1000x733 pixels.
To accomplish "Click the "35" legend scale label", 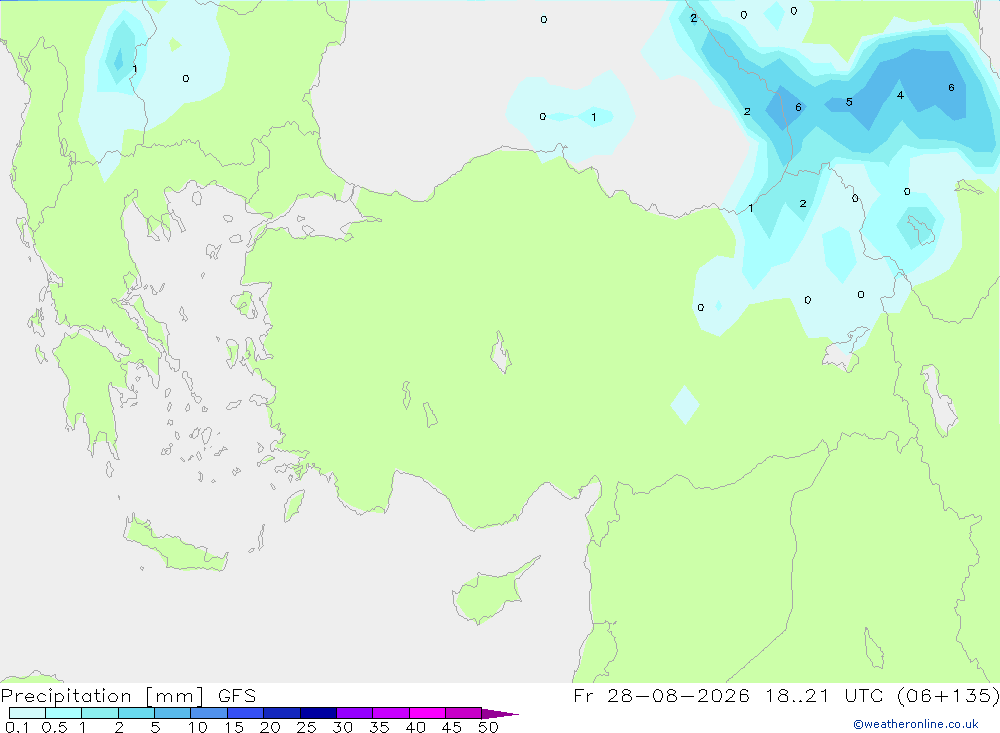I will [379, 727].
